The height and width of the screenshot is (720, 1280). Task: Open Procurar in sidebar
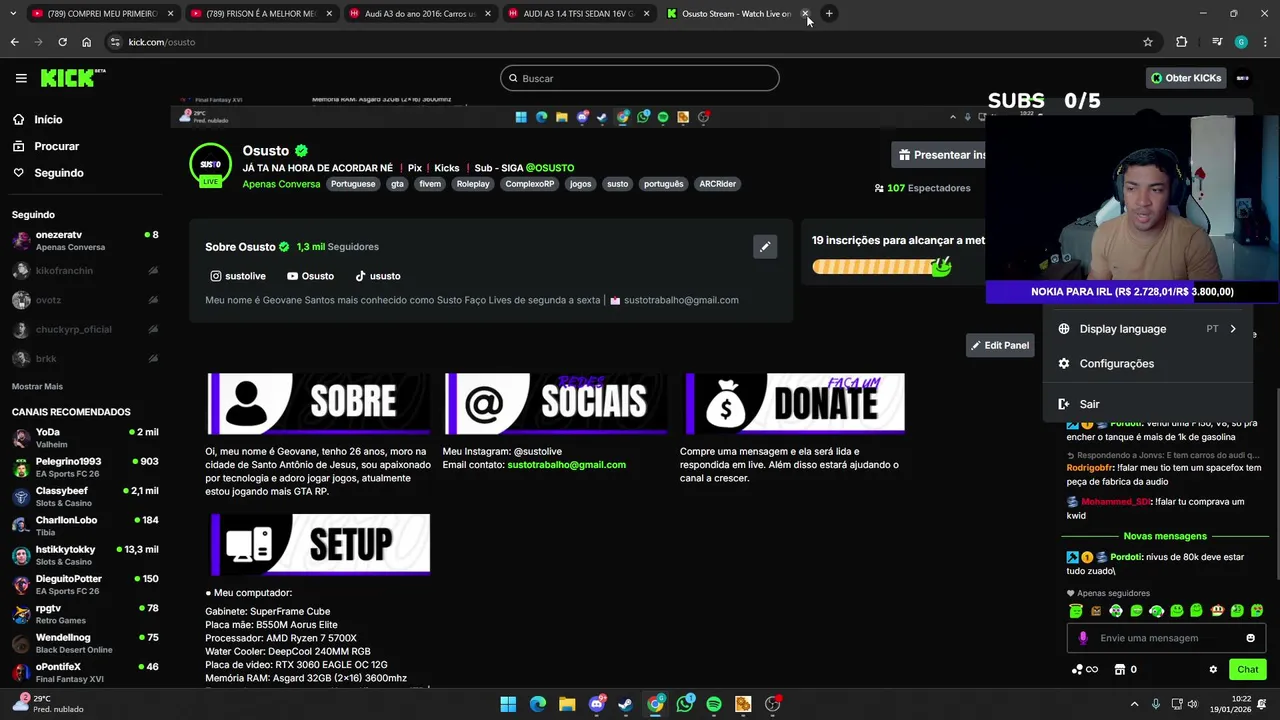click(56, 146)
